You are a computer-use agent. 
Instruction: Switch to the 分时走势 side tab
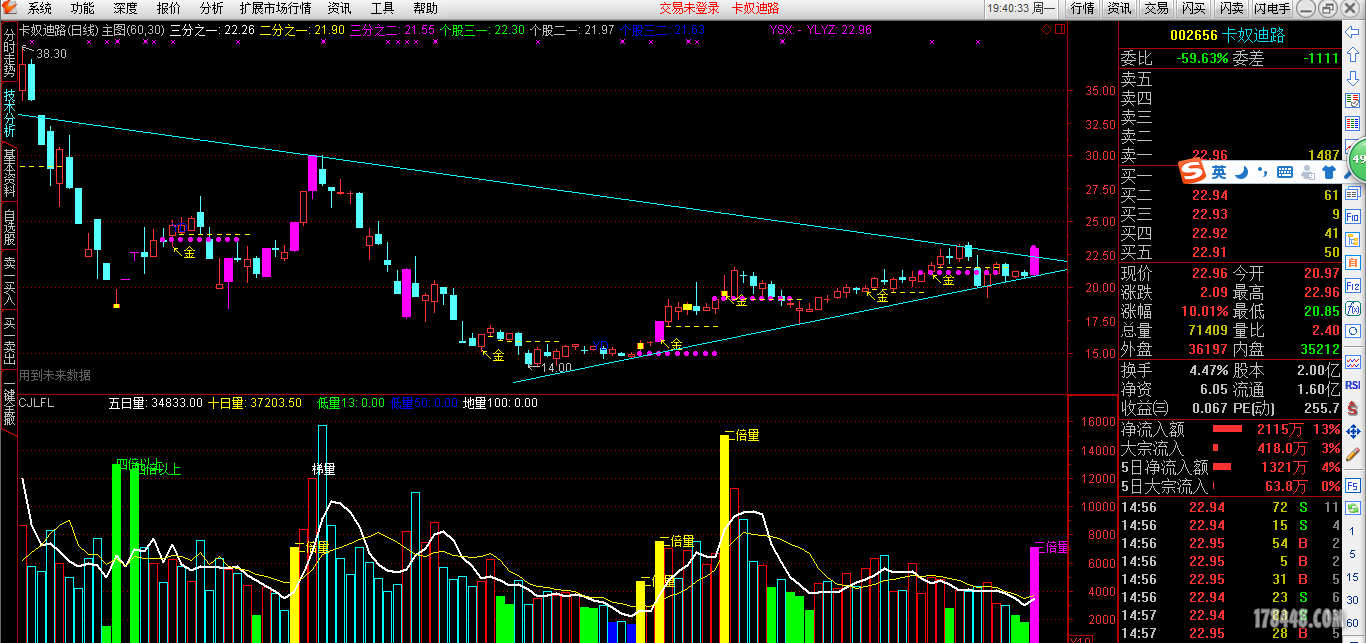click(x=9, y=55)
